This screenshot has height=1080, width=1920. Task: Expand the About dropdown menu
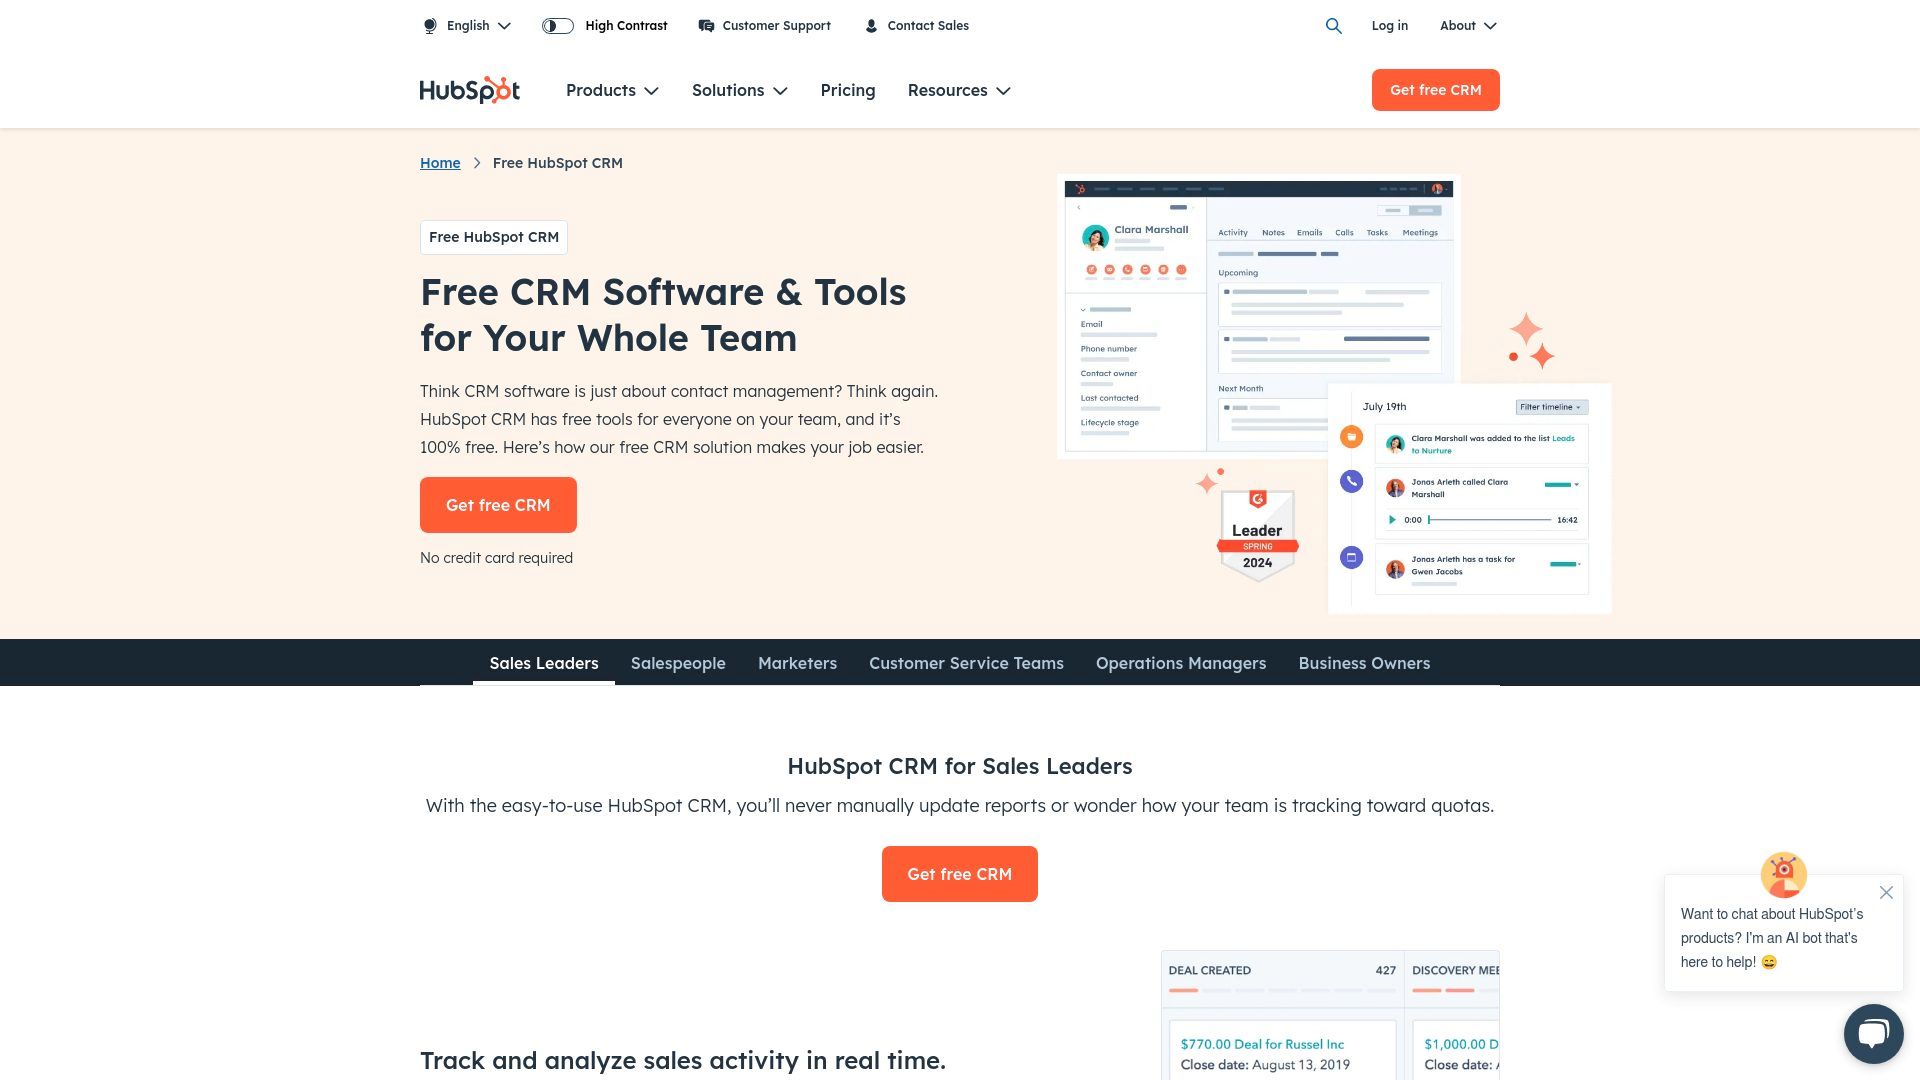tap(1468, 25)
